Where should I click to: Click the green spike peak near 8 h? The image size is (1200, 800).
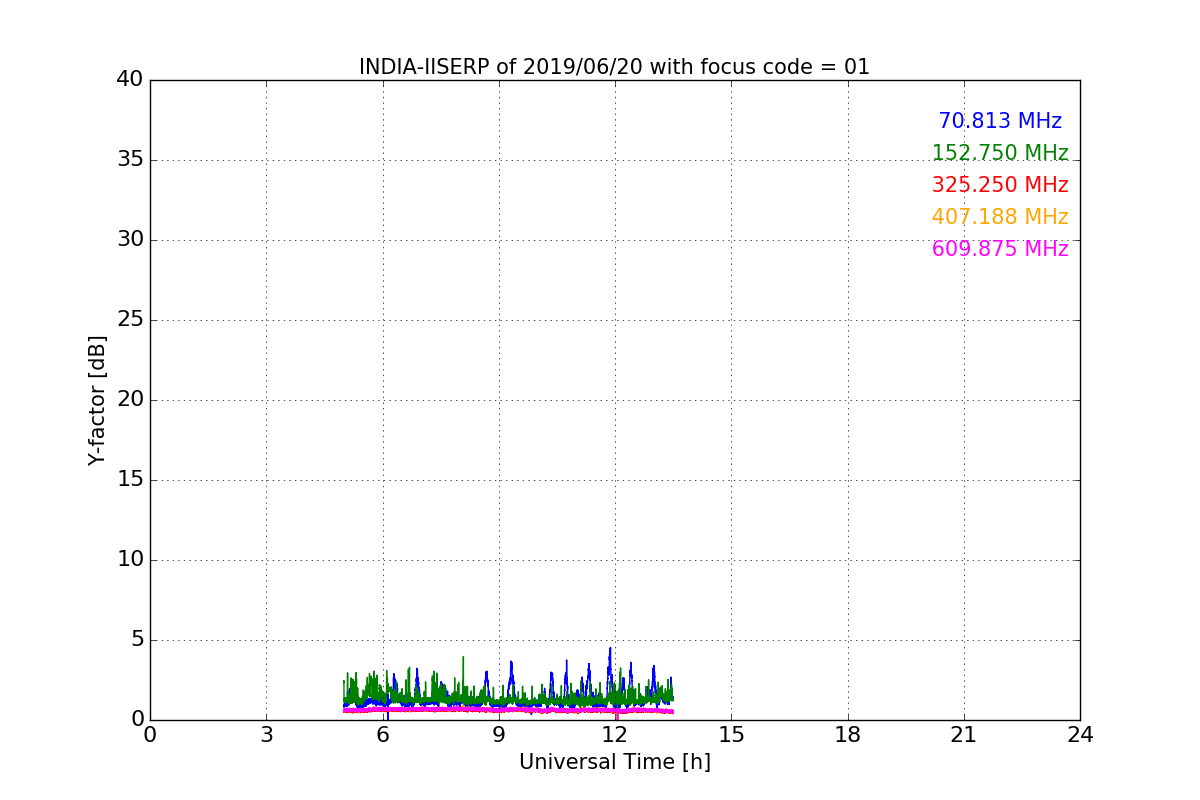463,658
